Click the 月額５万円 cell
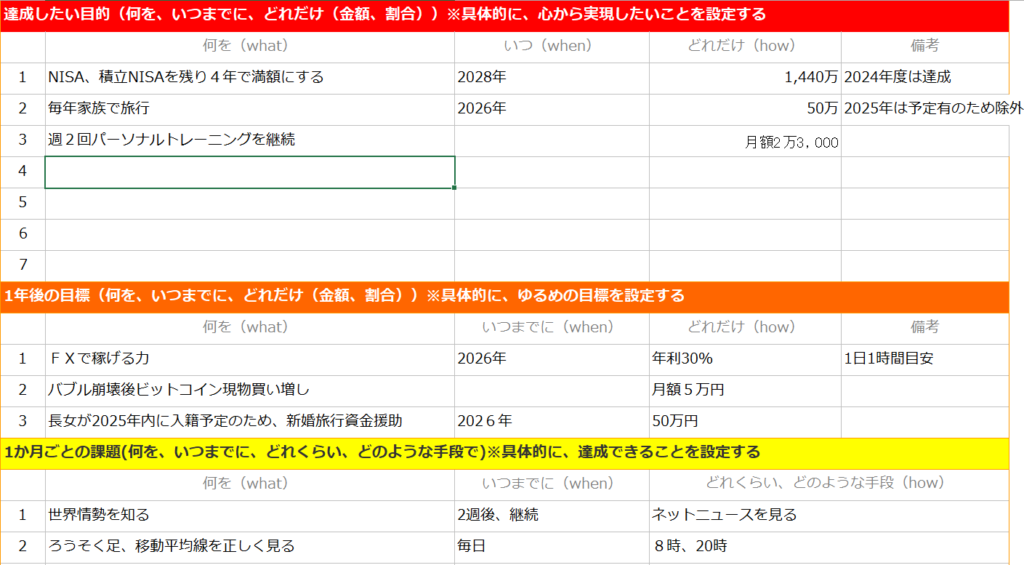The width and height of the screenshot is (1024, 565). coord(744,389)
